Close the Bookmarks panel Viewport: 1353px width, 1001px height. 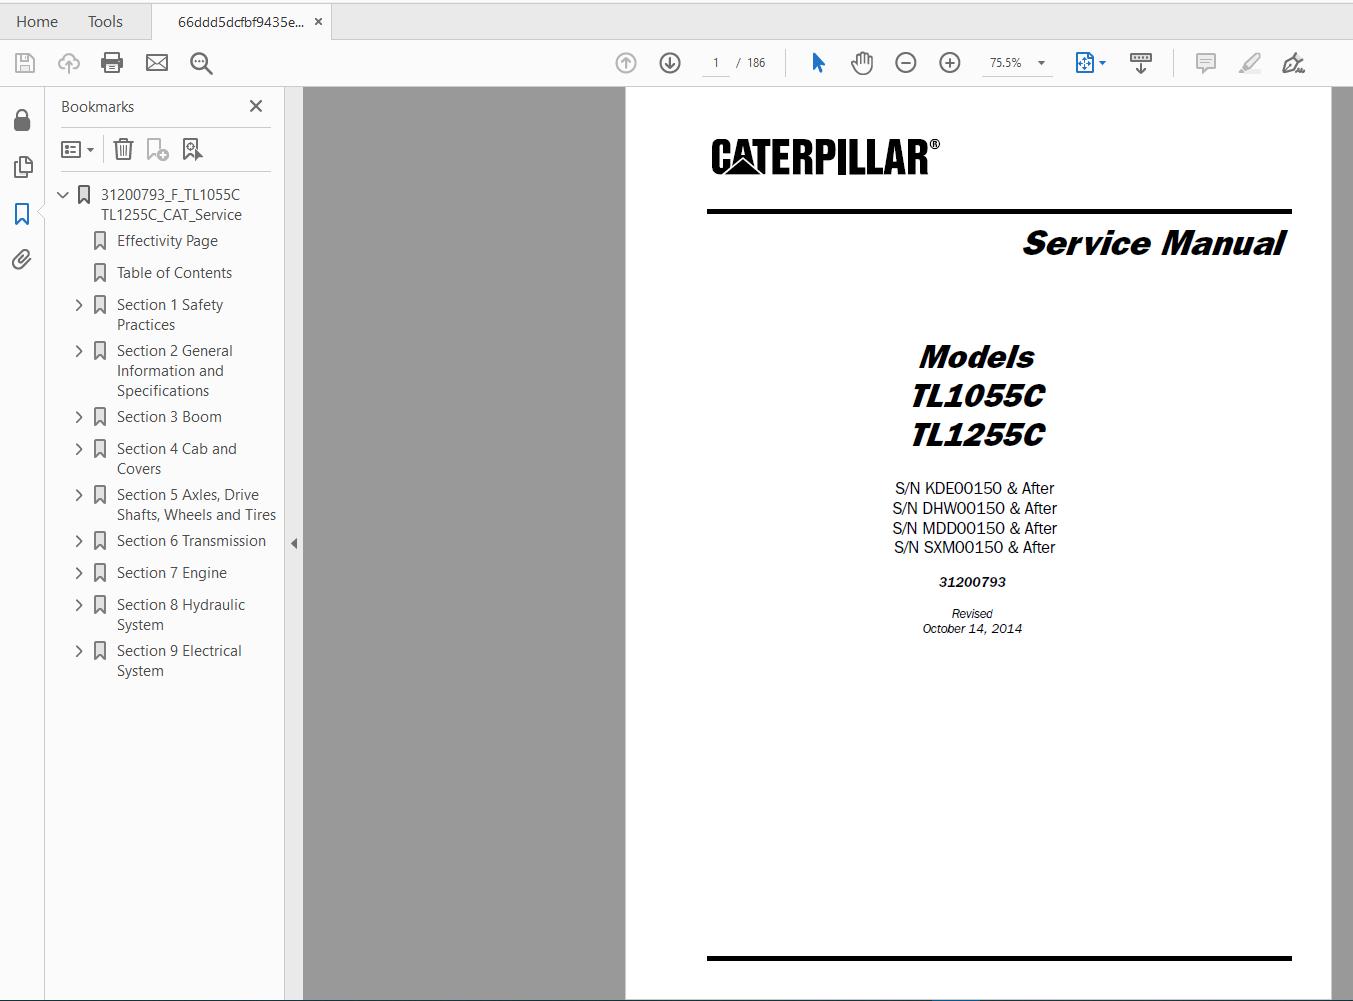tap(256, 106)
